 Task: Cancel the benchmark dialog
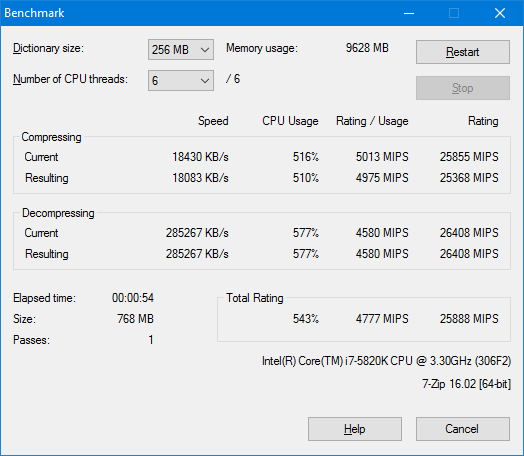click(x=463, y=429)
